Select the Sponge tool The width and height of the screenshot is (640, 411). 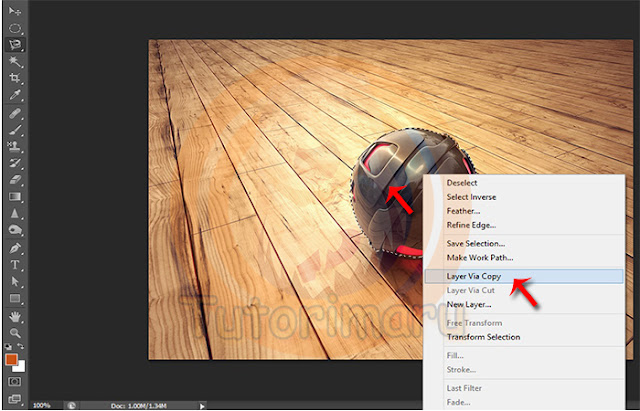tap(15, 230)
